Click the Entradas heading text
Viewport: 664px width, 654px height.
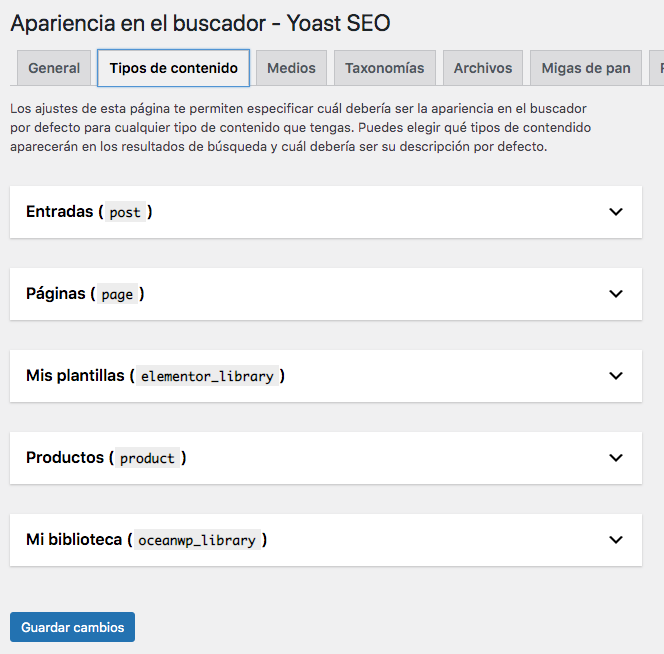point(59,211)
